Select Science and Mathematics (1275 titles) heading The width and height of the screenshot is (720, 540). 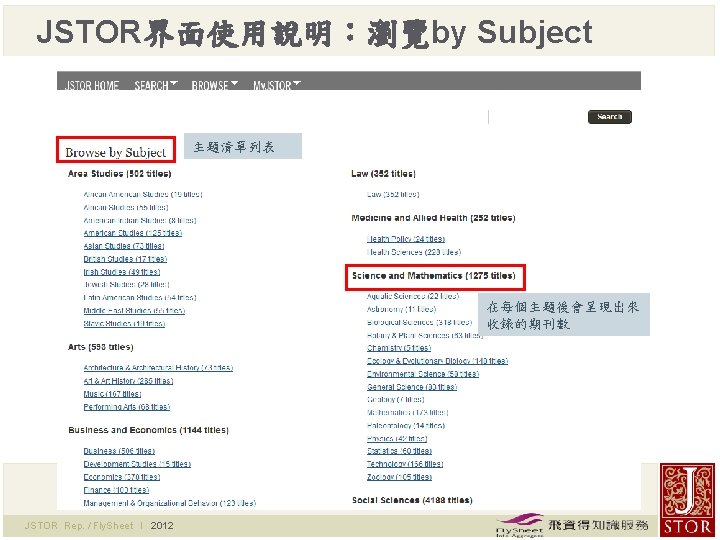tap(433, 276)
